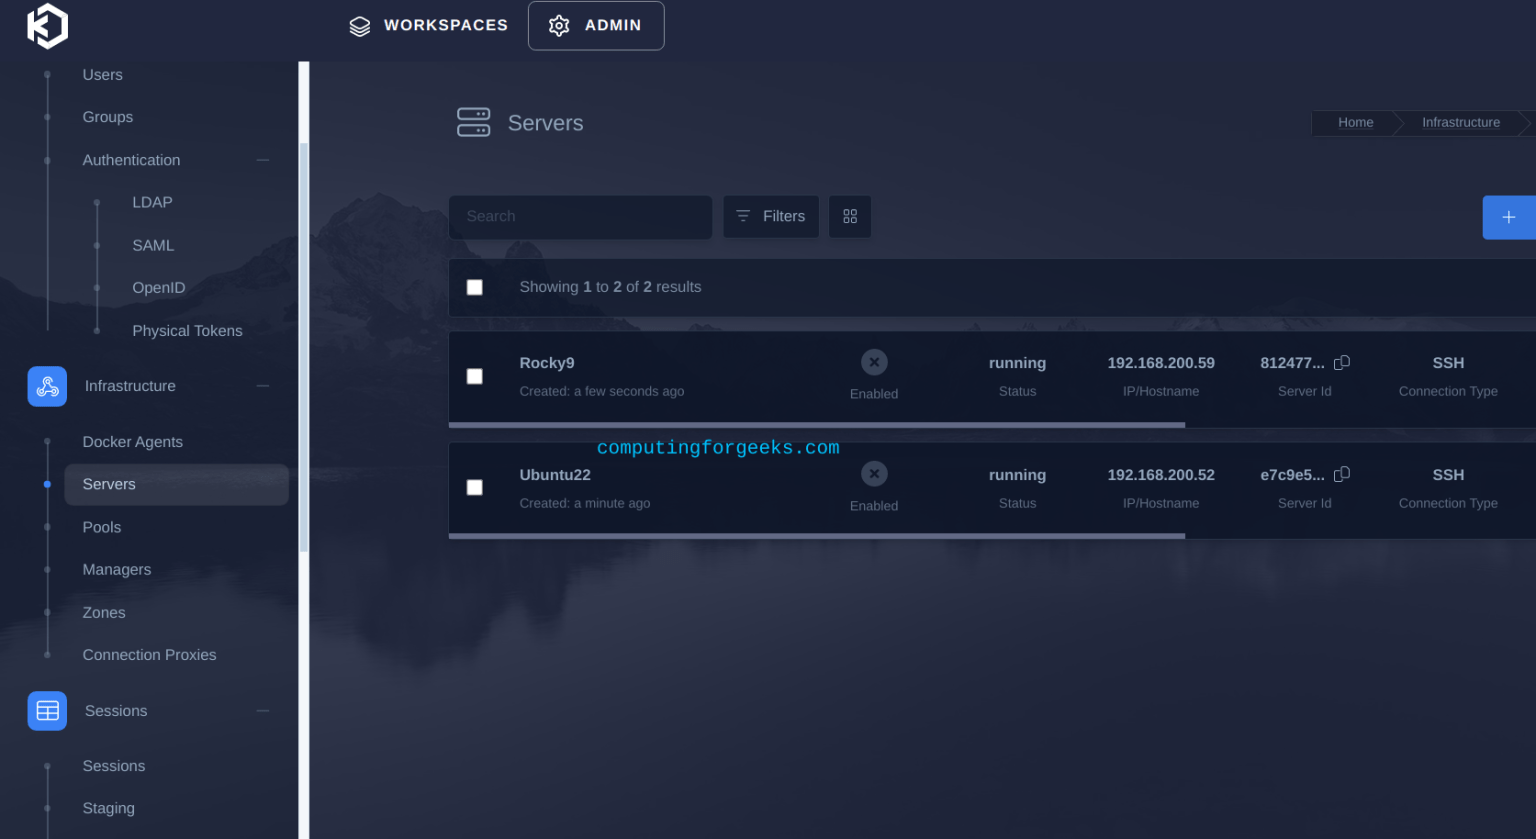Viewport: 1536px width, 839px height.
Task: Collapse the Sessions section
Action: [262, 711]
